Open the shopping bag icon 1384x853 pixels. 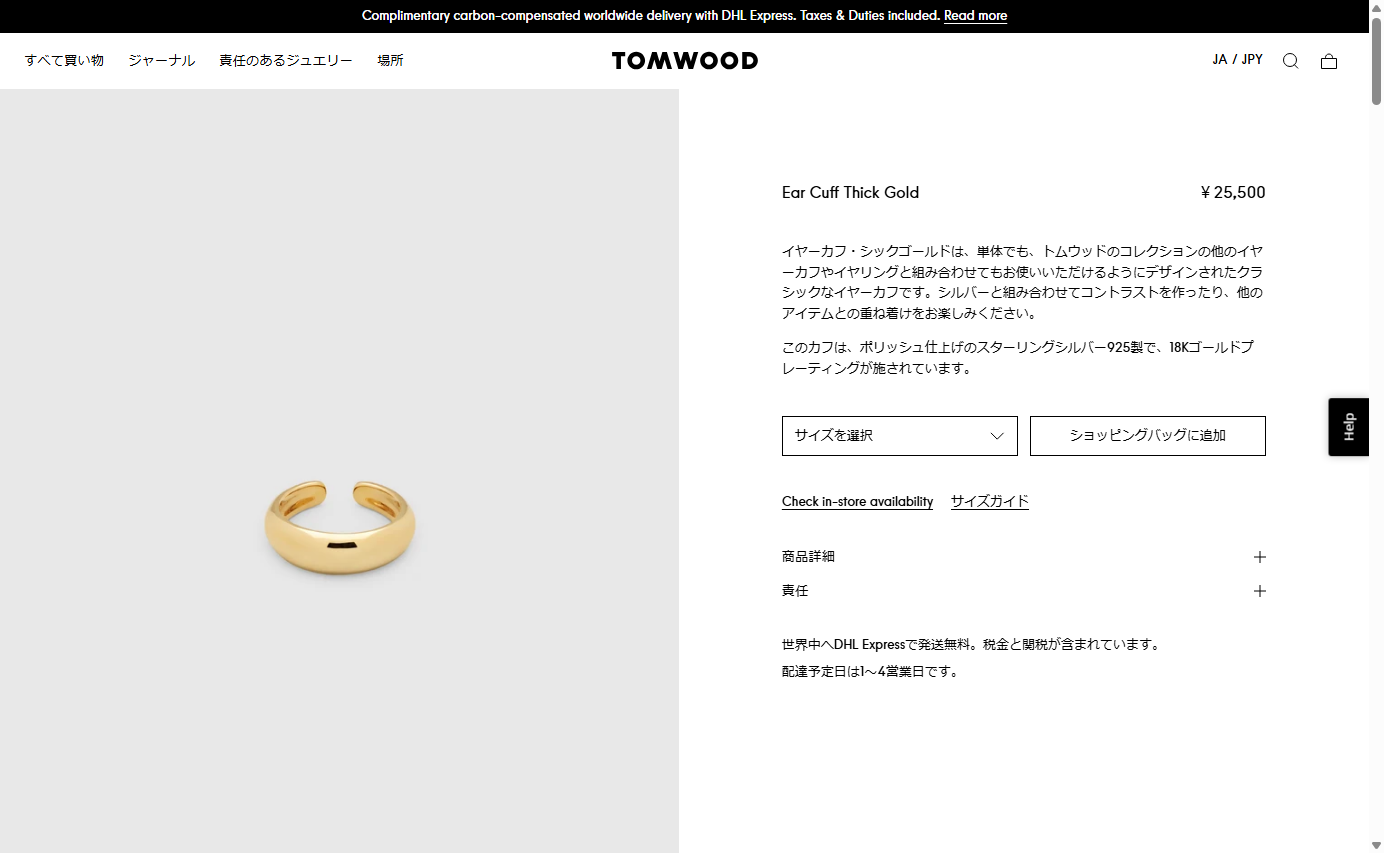1328,61
